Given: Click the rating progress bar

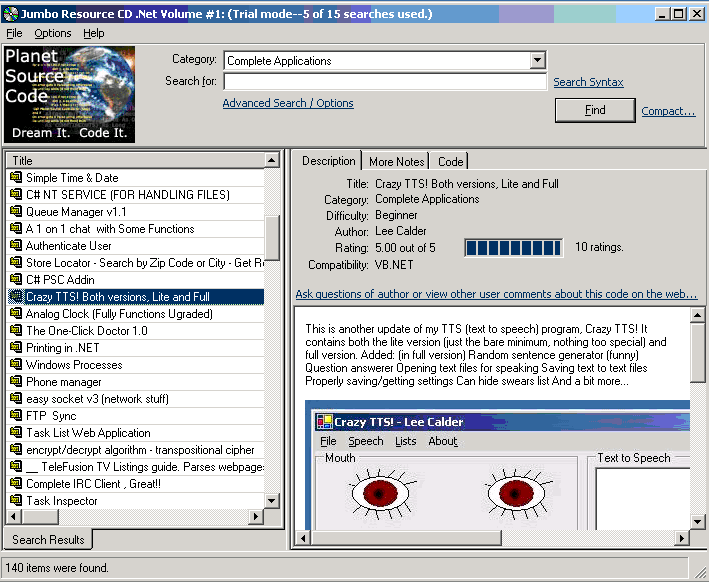Looking at the screenshot, I should coord(514,248).
